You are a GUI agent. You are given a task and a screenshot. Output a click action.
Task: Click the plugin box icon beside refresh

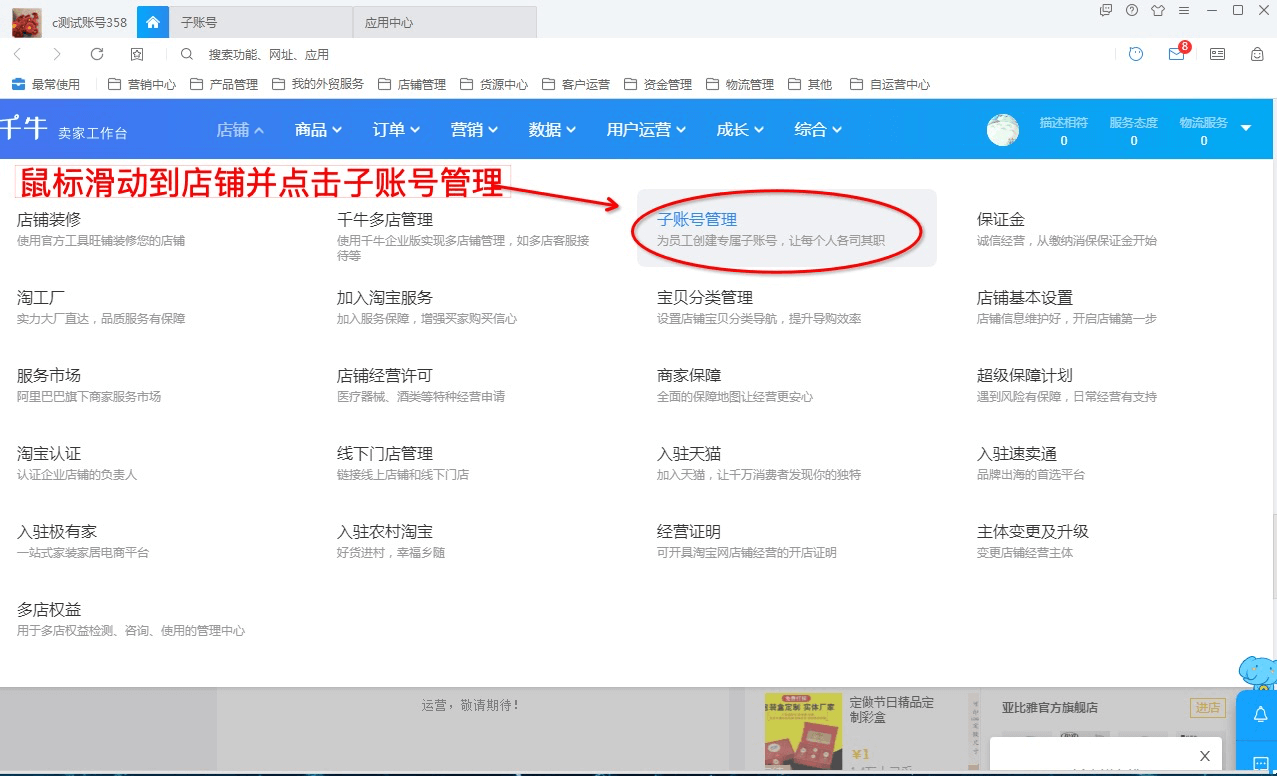tap(137, 54)
